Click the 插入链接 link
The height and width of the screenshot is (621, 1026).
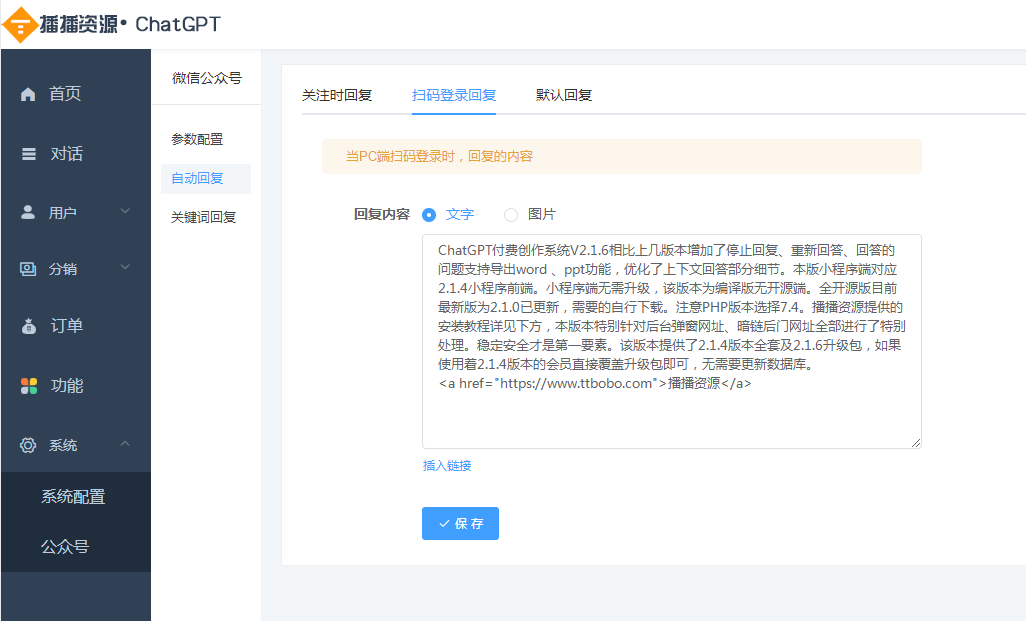447,466
